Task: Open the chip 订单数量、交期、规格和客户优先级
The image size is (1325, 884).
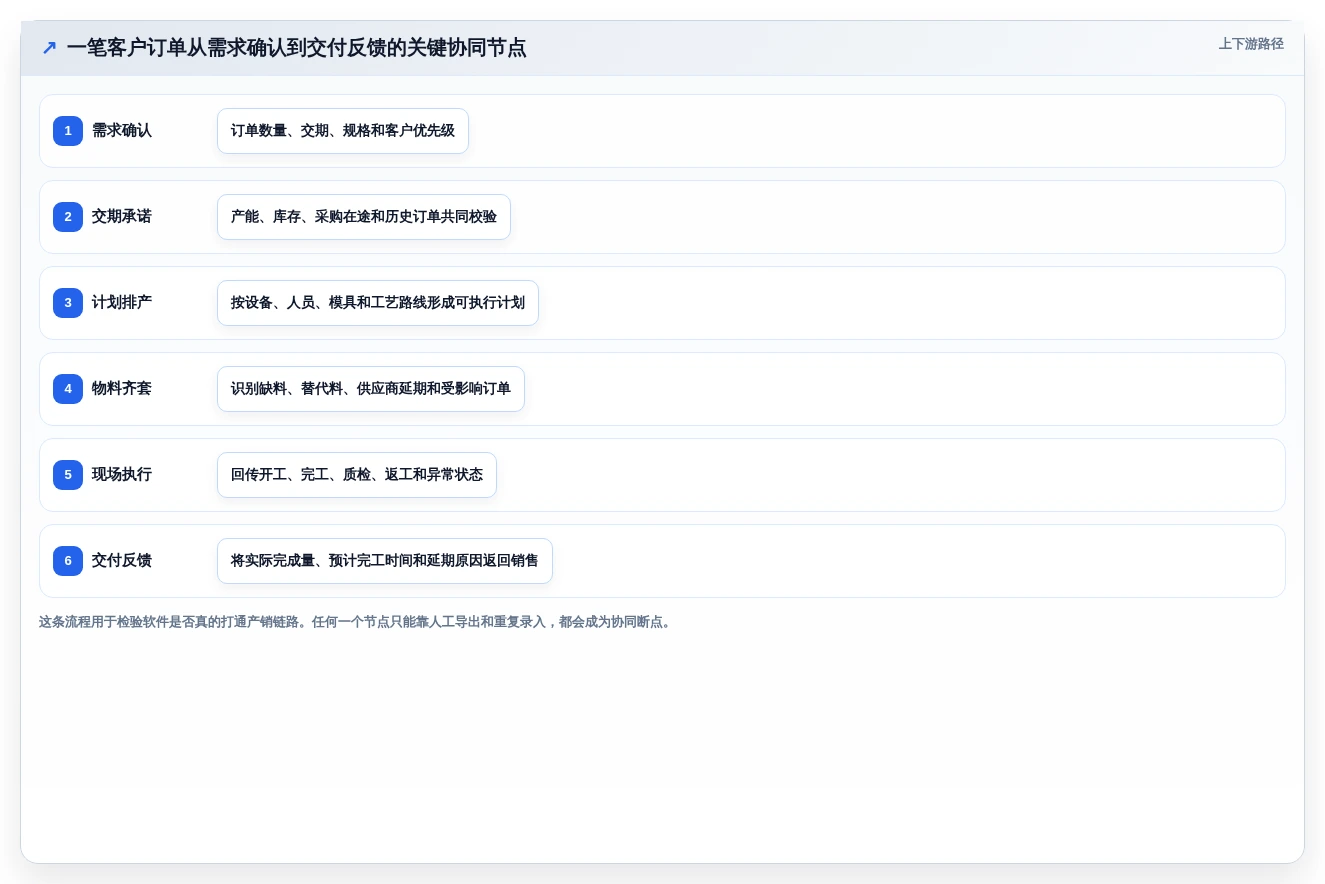Action: click(343, 131)
